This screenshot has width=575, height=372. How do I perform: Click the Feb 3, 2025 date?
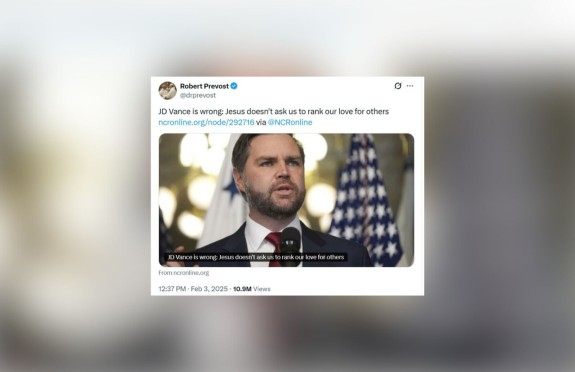click(209, 289)
